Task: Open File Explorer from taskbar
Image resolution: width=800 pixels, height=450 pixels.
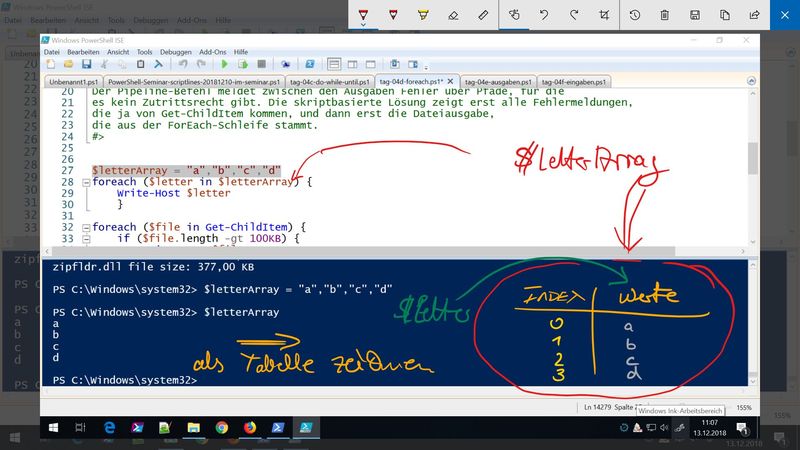Action: [193, 428]
